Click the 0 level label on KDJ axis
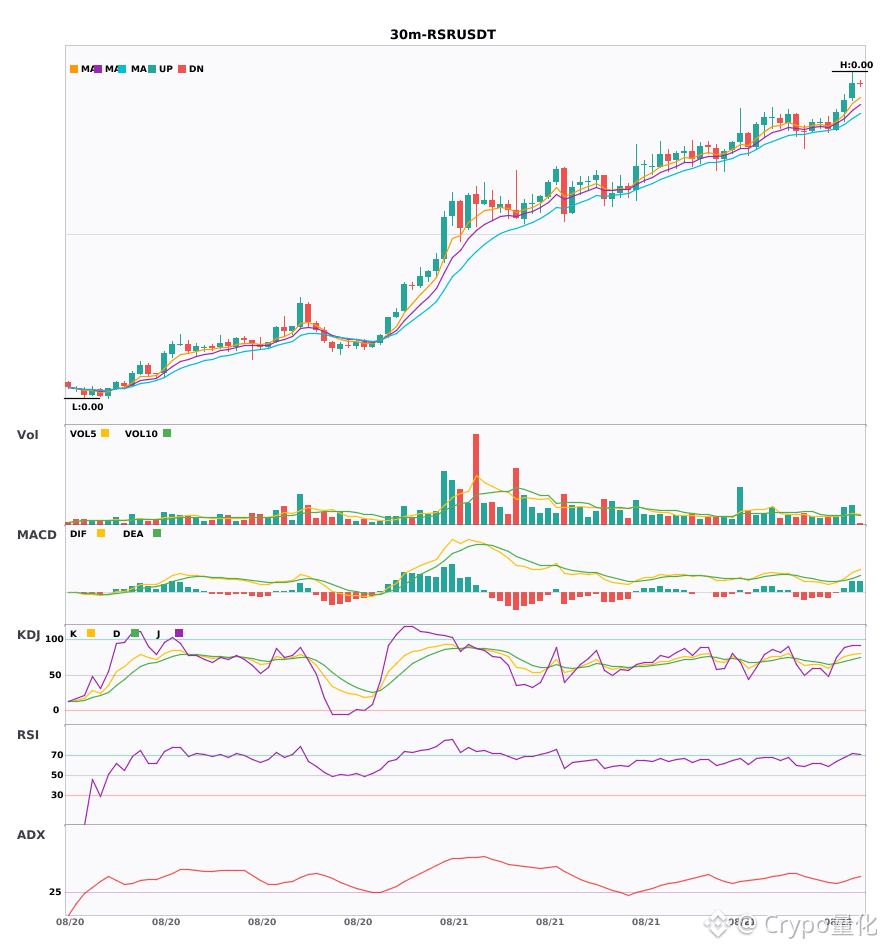885x950 pixels. (56, 710)
